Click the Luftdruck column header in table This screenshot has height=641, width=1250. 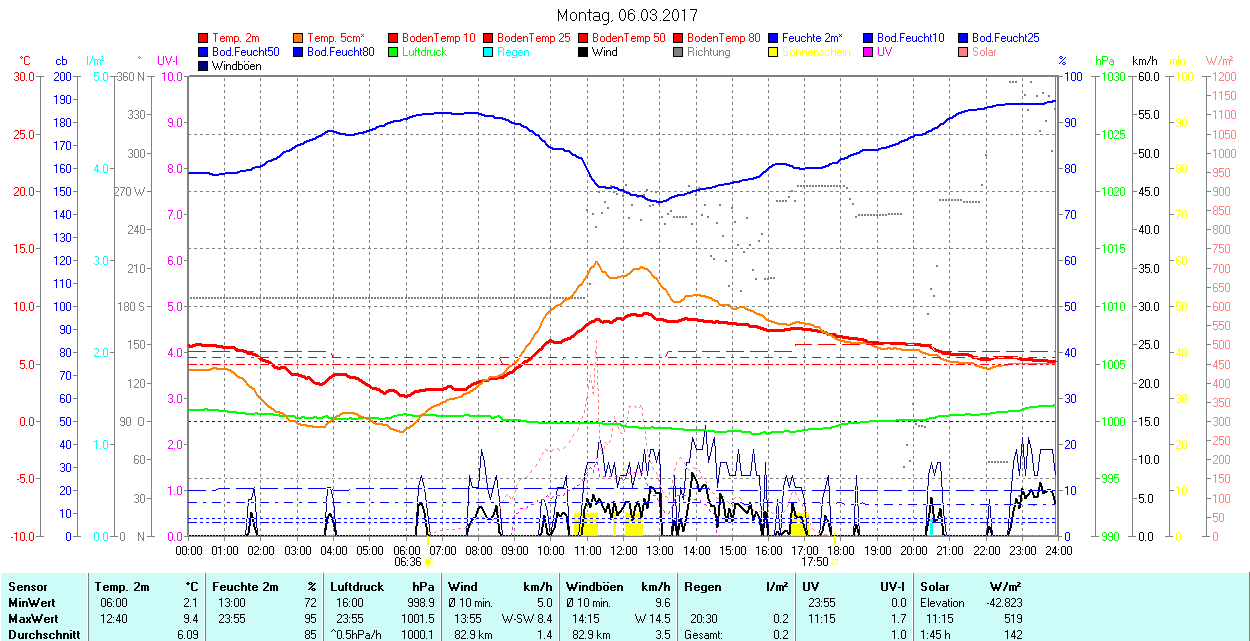click(357, 586)
